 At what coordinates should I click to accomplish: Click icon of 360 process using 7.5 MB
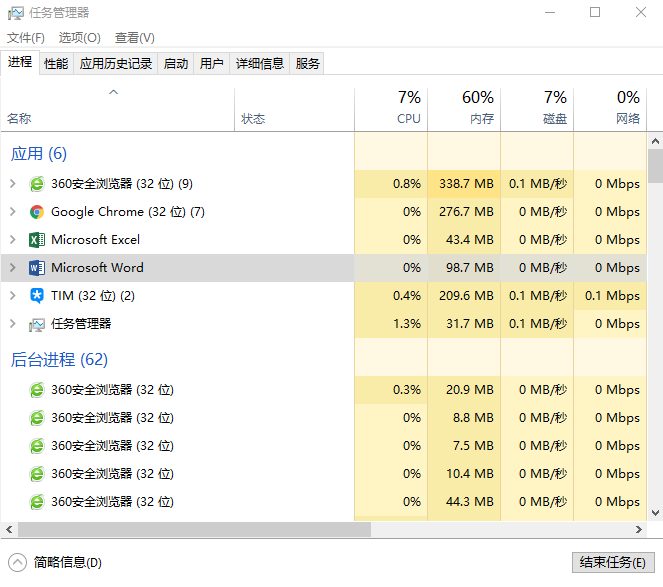click(37, 446)
